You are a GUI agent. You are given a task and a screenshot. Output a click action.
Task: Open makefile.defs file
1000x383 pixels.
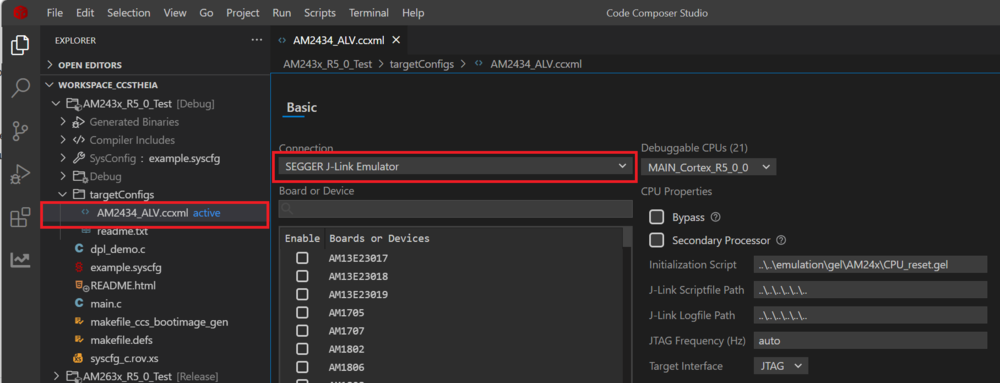(121, 340)
